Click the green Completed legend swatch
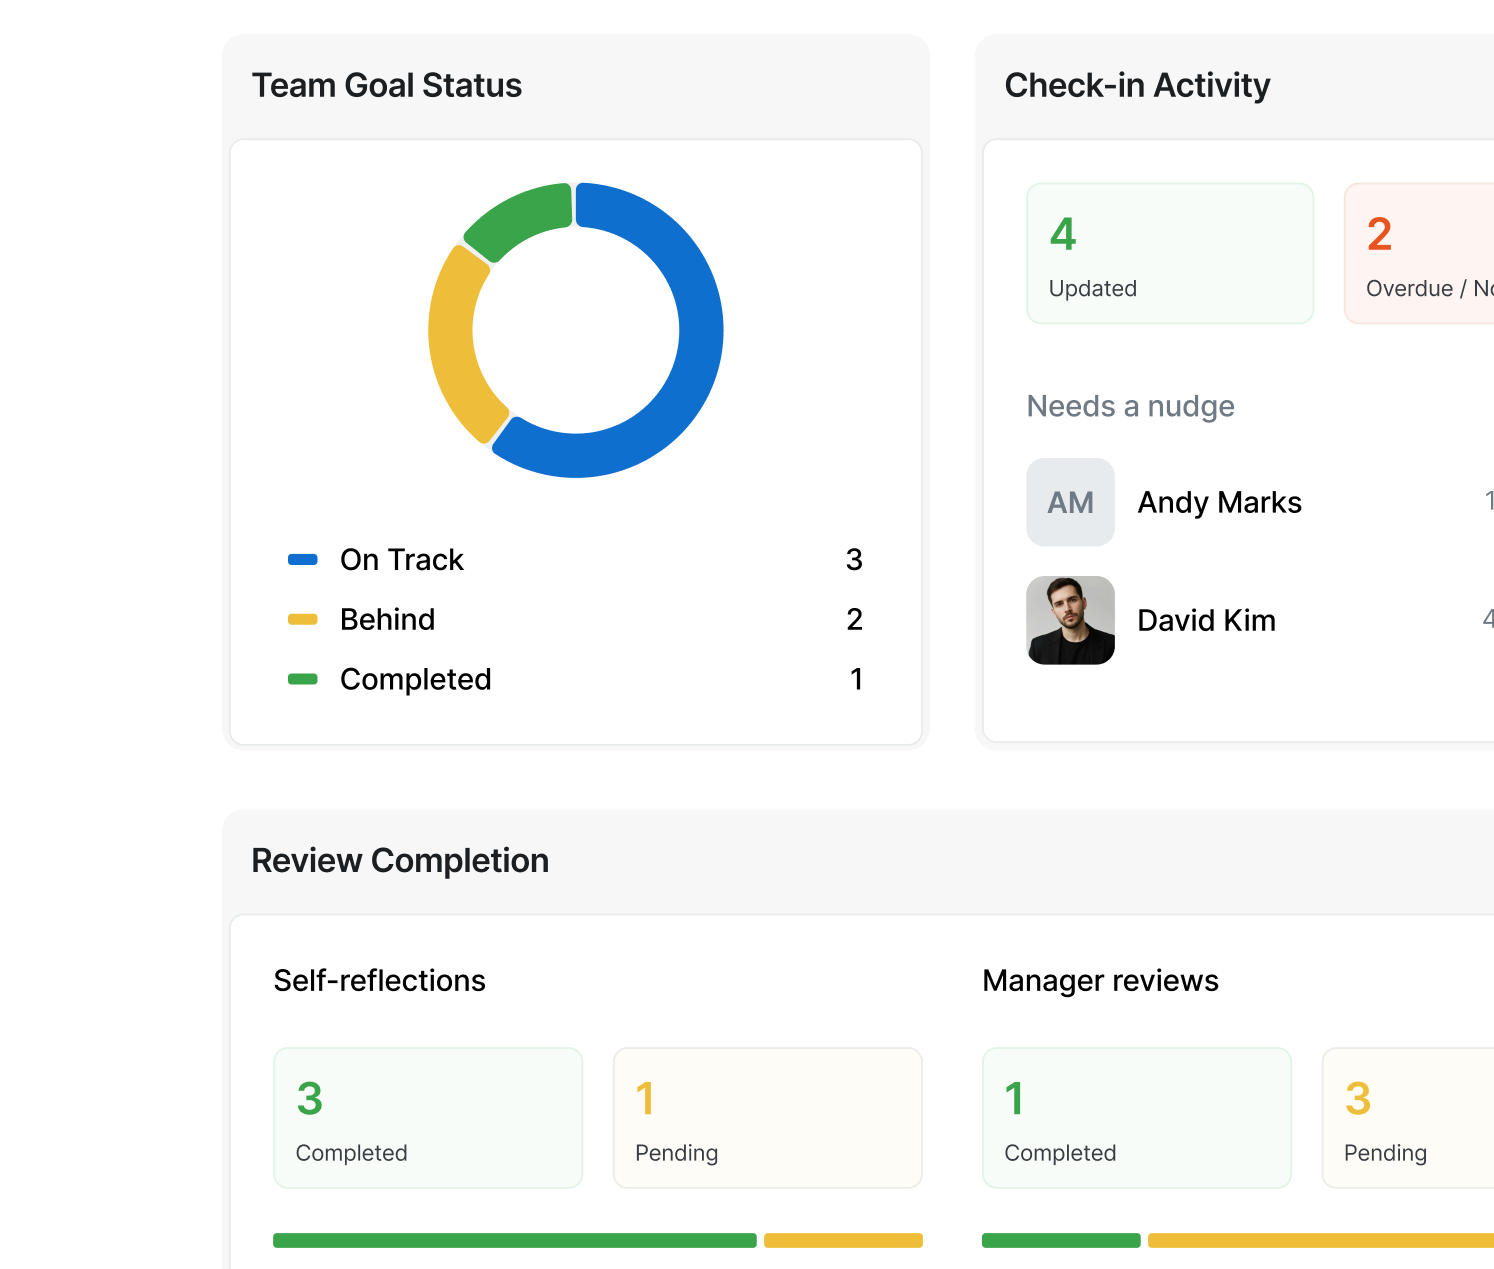1494x1269 pixels. (303, 680)
